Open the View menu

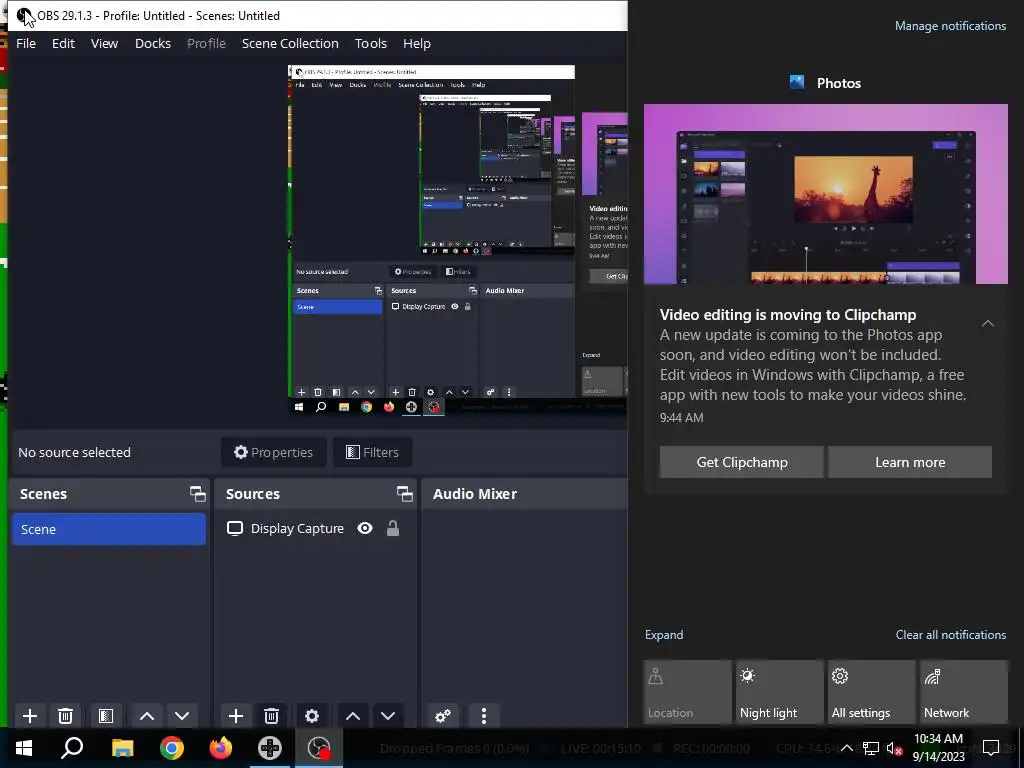[x=104, y=43]
